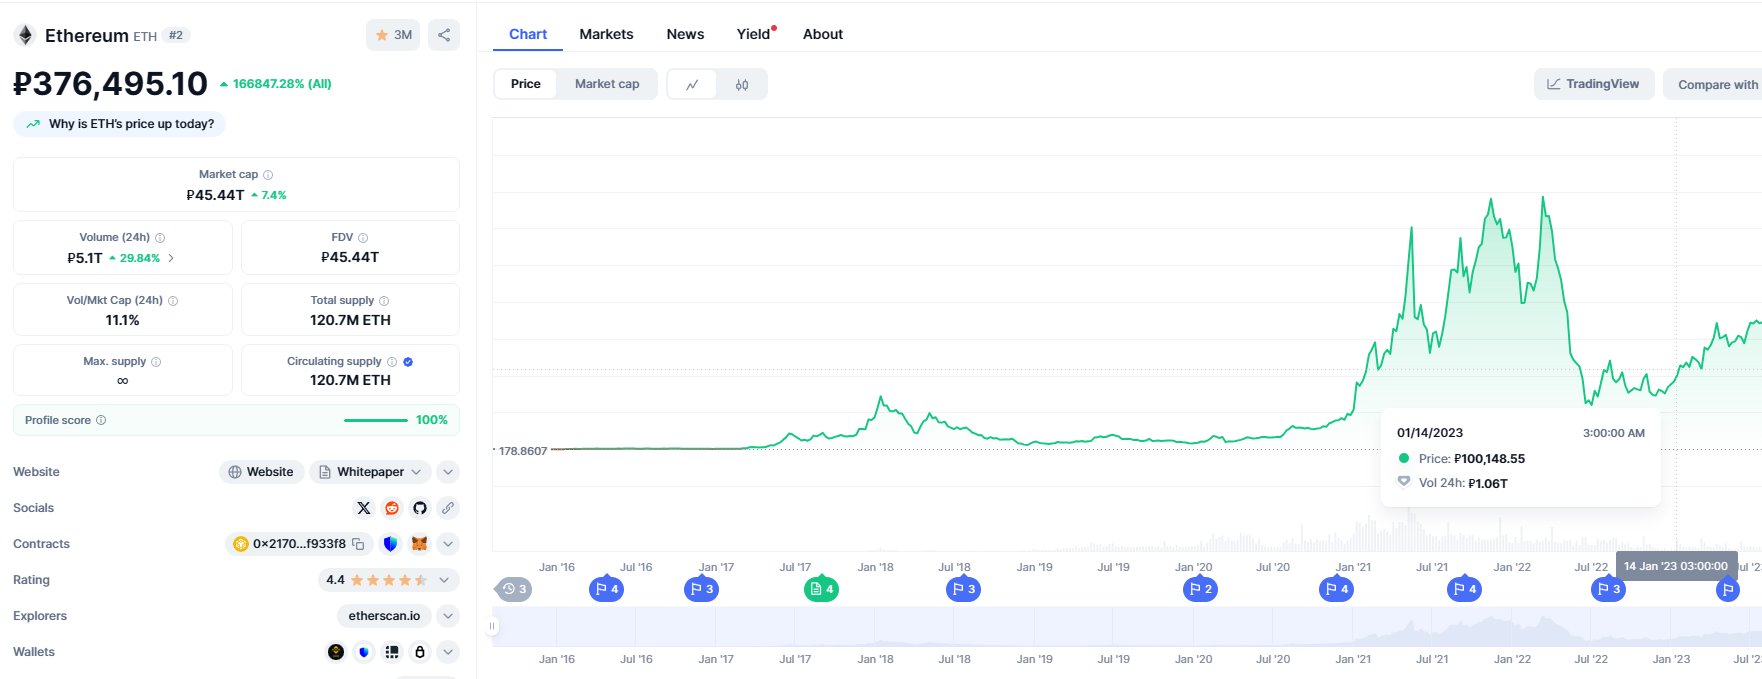Click the blue shield icon in Contracts row
1762x679 pixels.
click(391, 544)
